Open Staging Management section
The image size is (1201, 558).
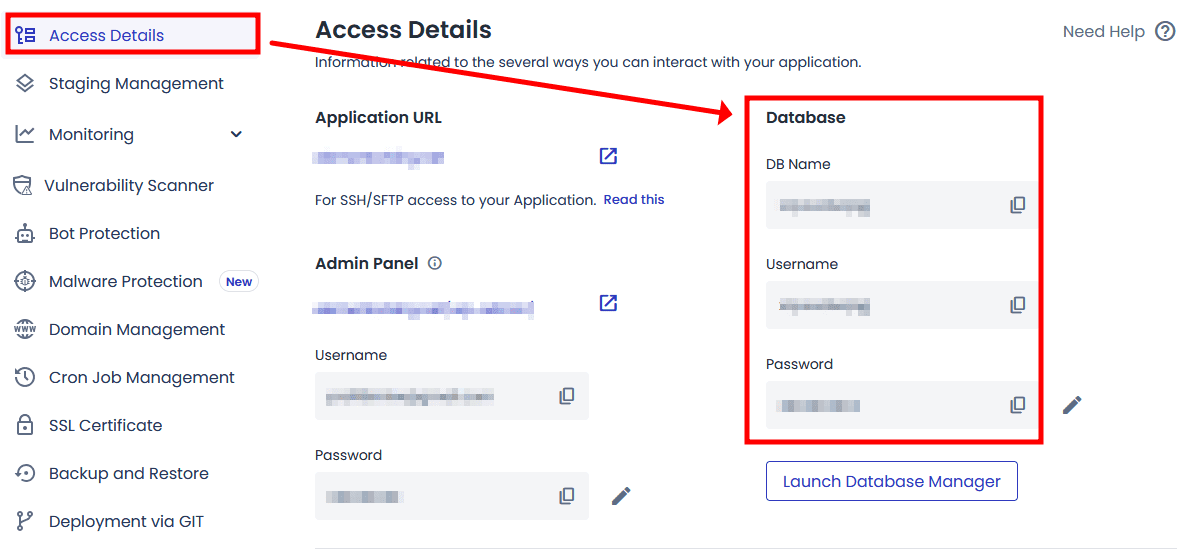(x=136, y=84)
